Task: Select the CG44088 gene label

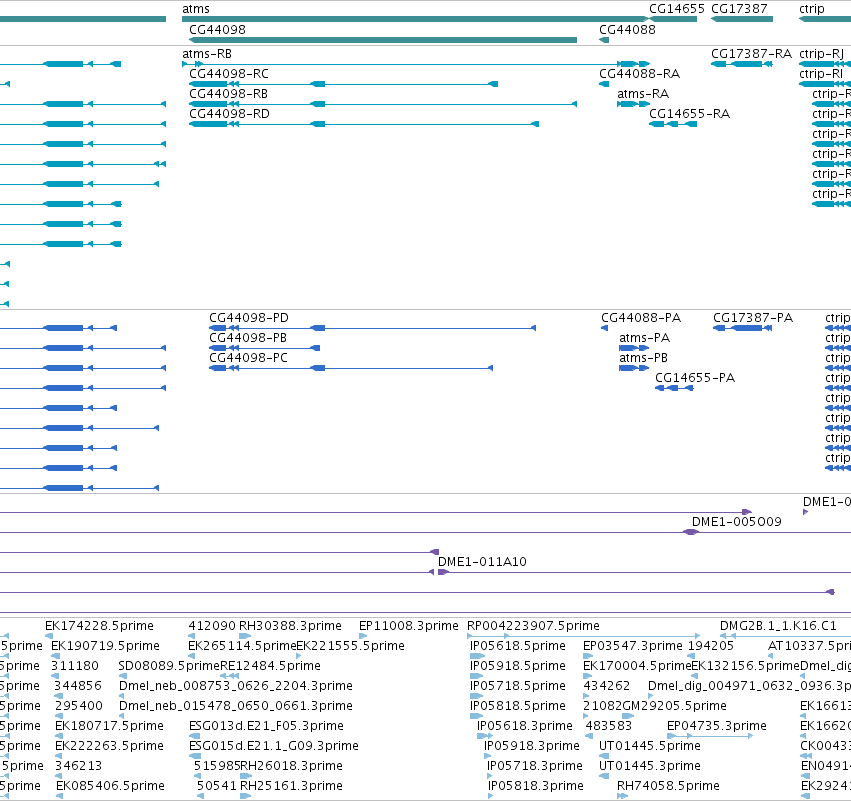Action: 627,29
